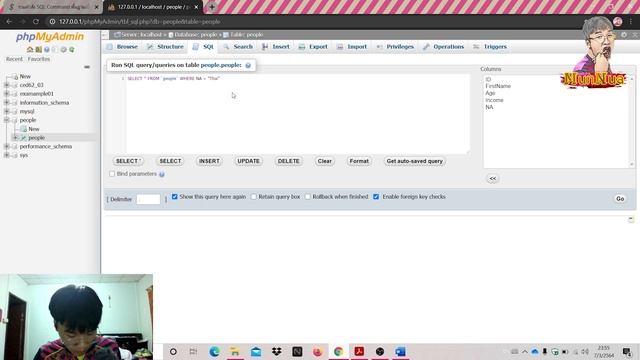Image resolution: width=640 pixels, height=360 pixels.
Task: Uncheck Show this query here again
Action: point(175,197)
